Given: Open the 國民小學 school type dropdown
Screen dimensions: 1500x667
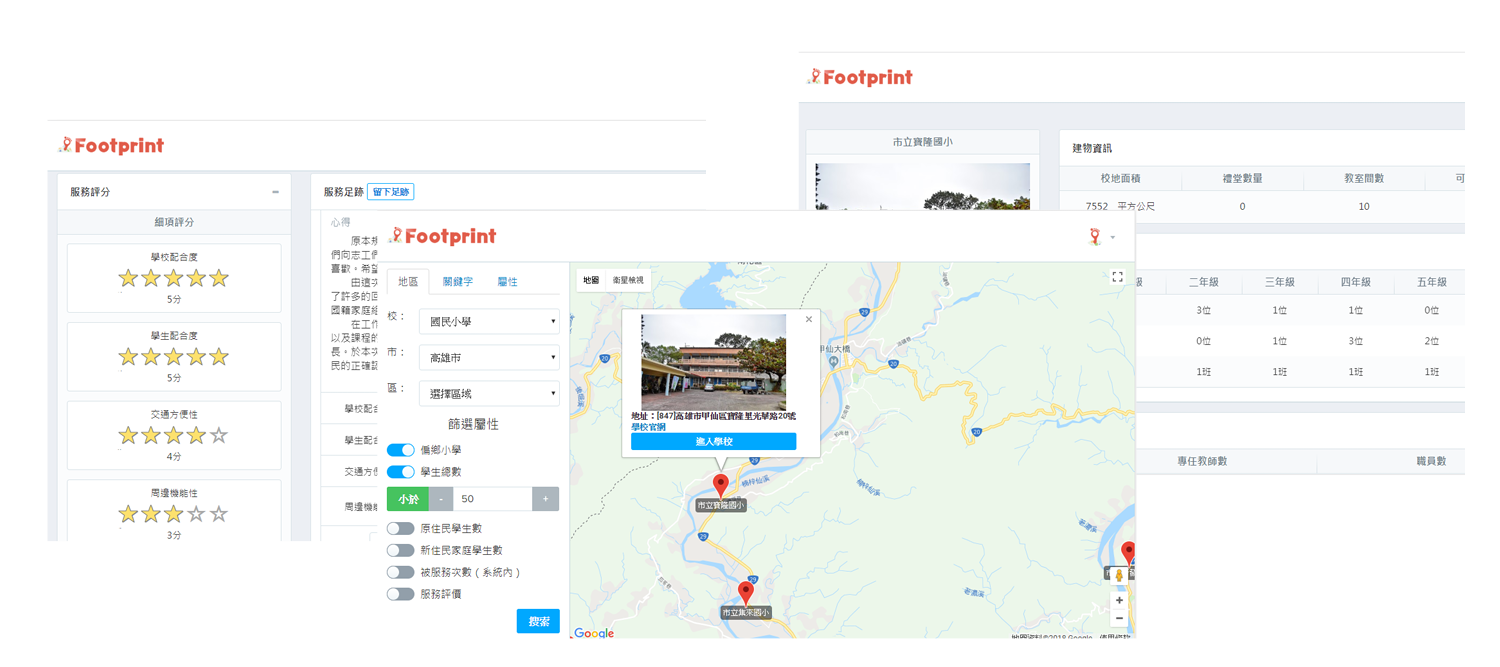Looking at the screenshot, I should 488,321.
